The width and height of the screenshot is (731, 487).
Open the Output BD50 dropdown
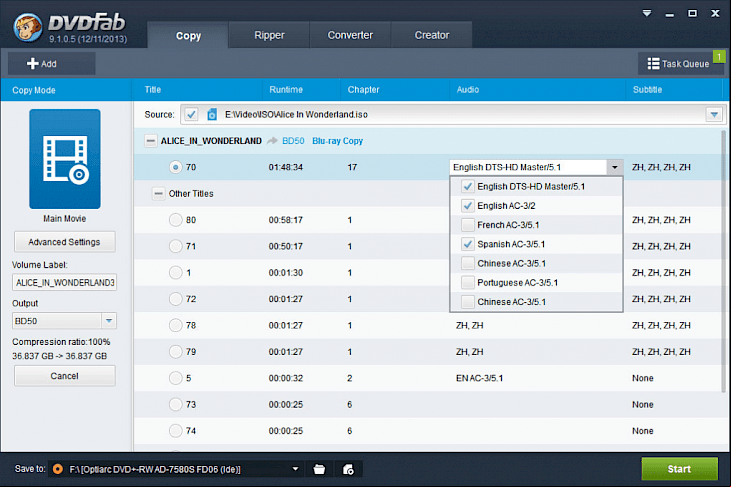pos(109,321)
